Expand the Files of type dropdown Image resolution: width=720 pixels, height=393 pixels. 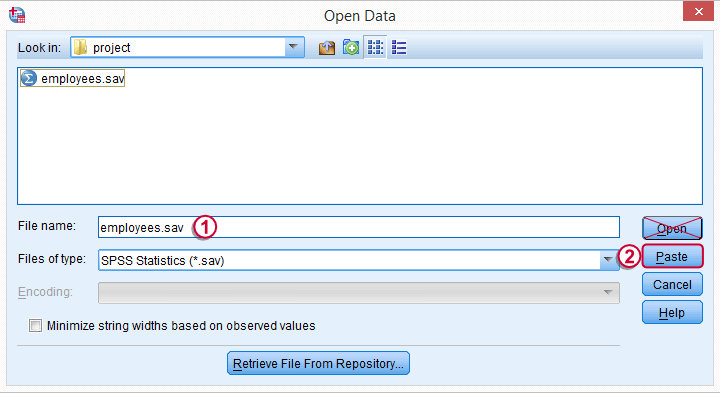pyautogui.click(x=608, y=260)
